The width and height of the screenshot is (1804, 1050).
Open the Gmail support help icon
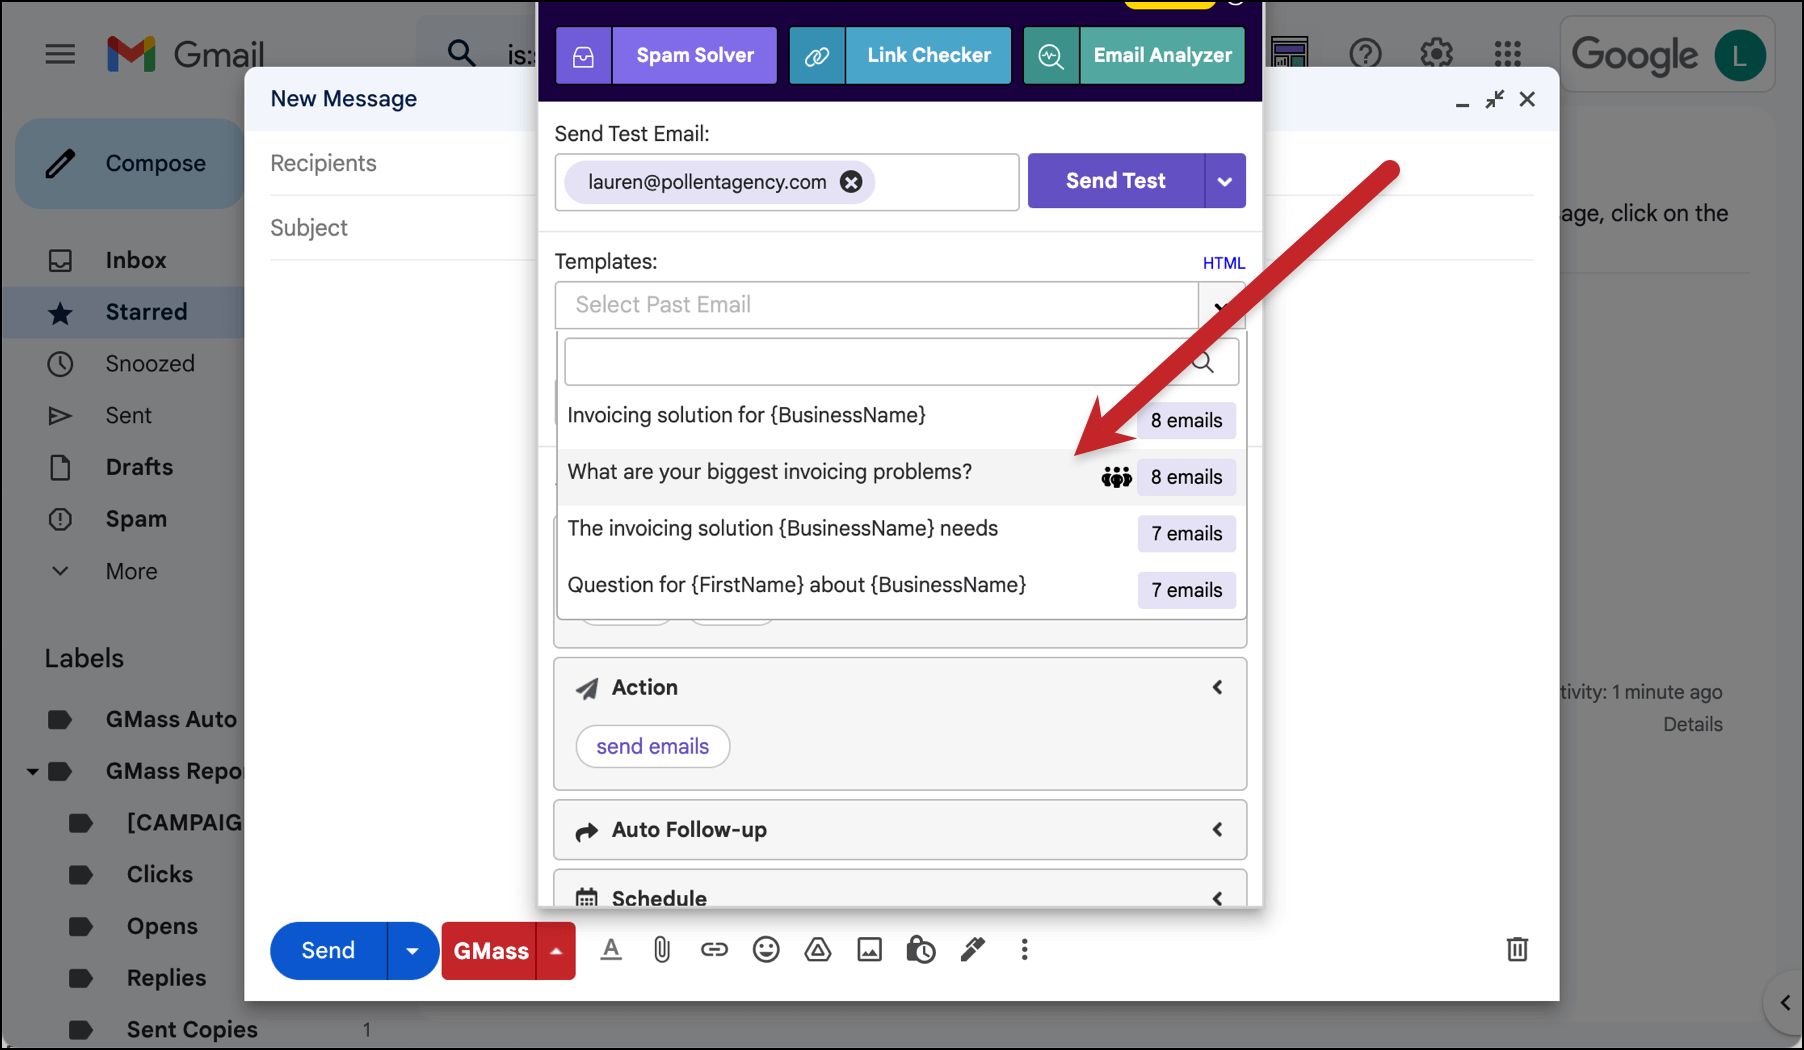(1365, 54)
